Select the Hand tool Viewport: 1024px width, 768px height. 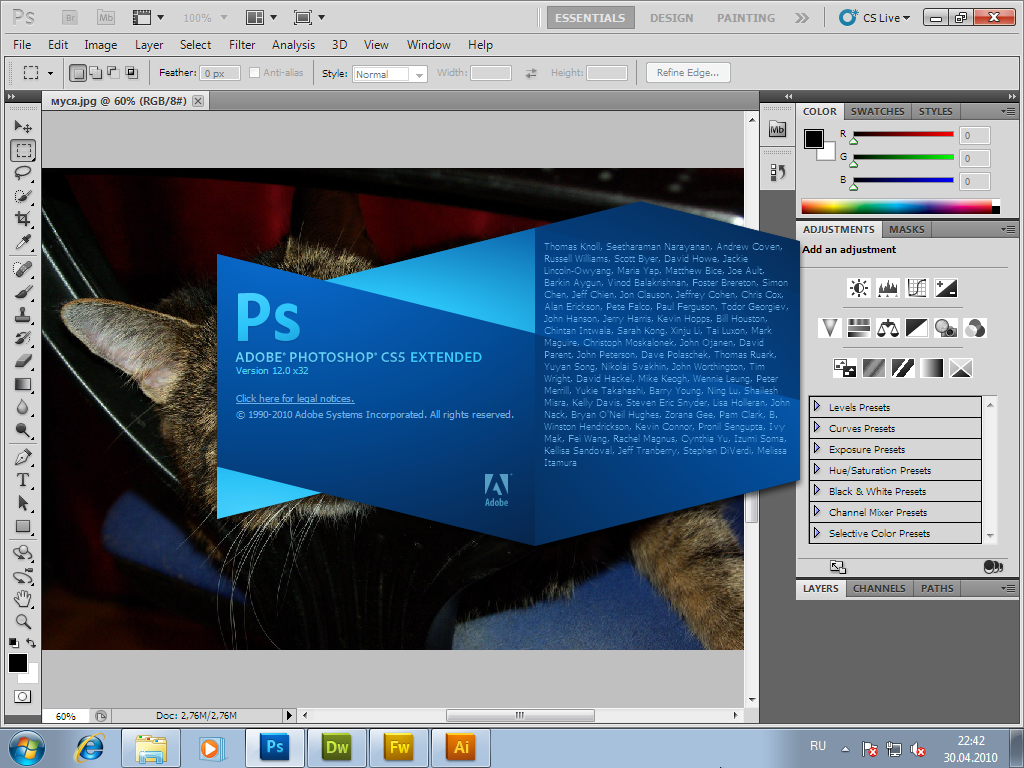pos(22,598)
